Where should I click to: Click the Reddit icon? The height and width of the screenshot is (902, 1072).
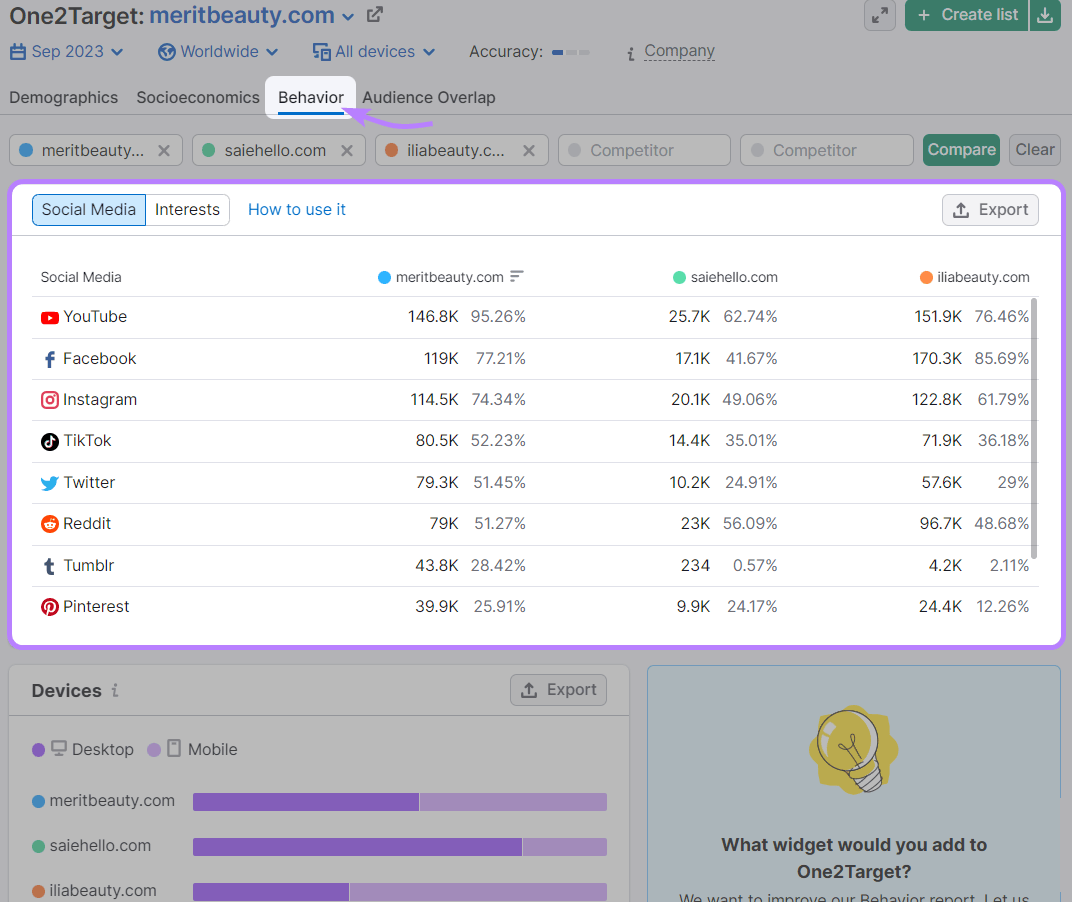49,523
